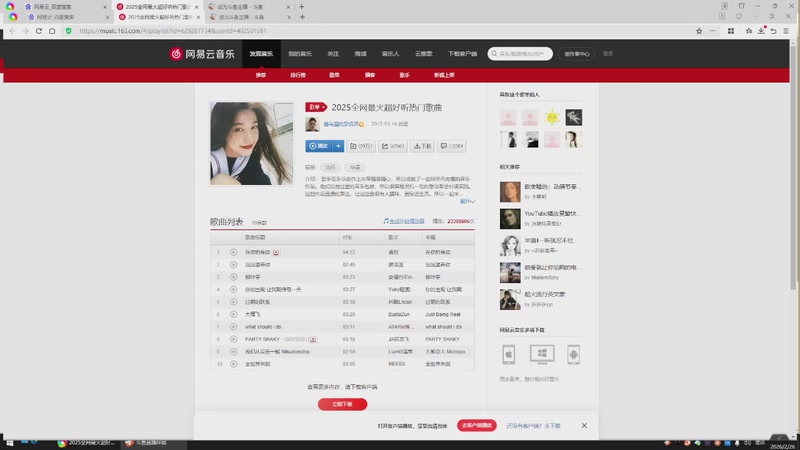Open playlist creator's profile name link
This screenshot has height=450, width=800.
point(341,124)
